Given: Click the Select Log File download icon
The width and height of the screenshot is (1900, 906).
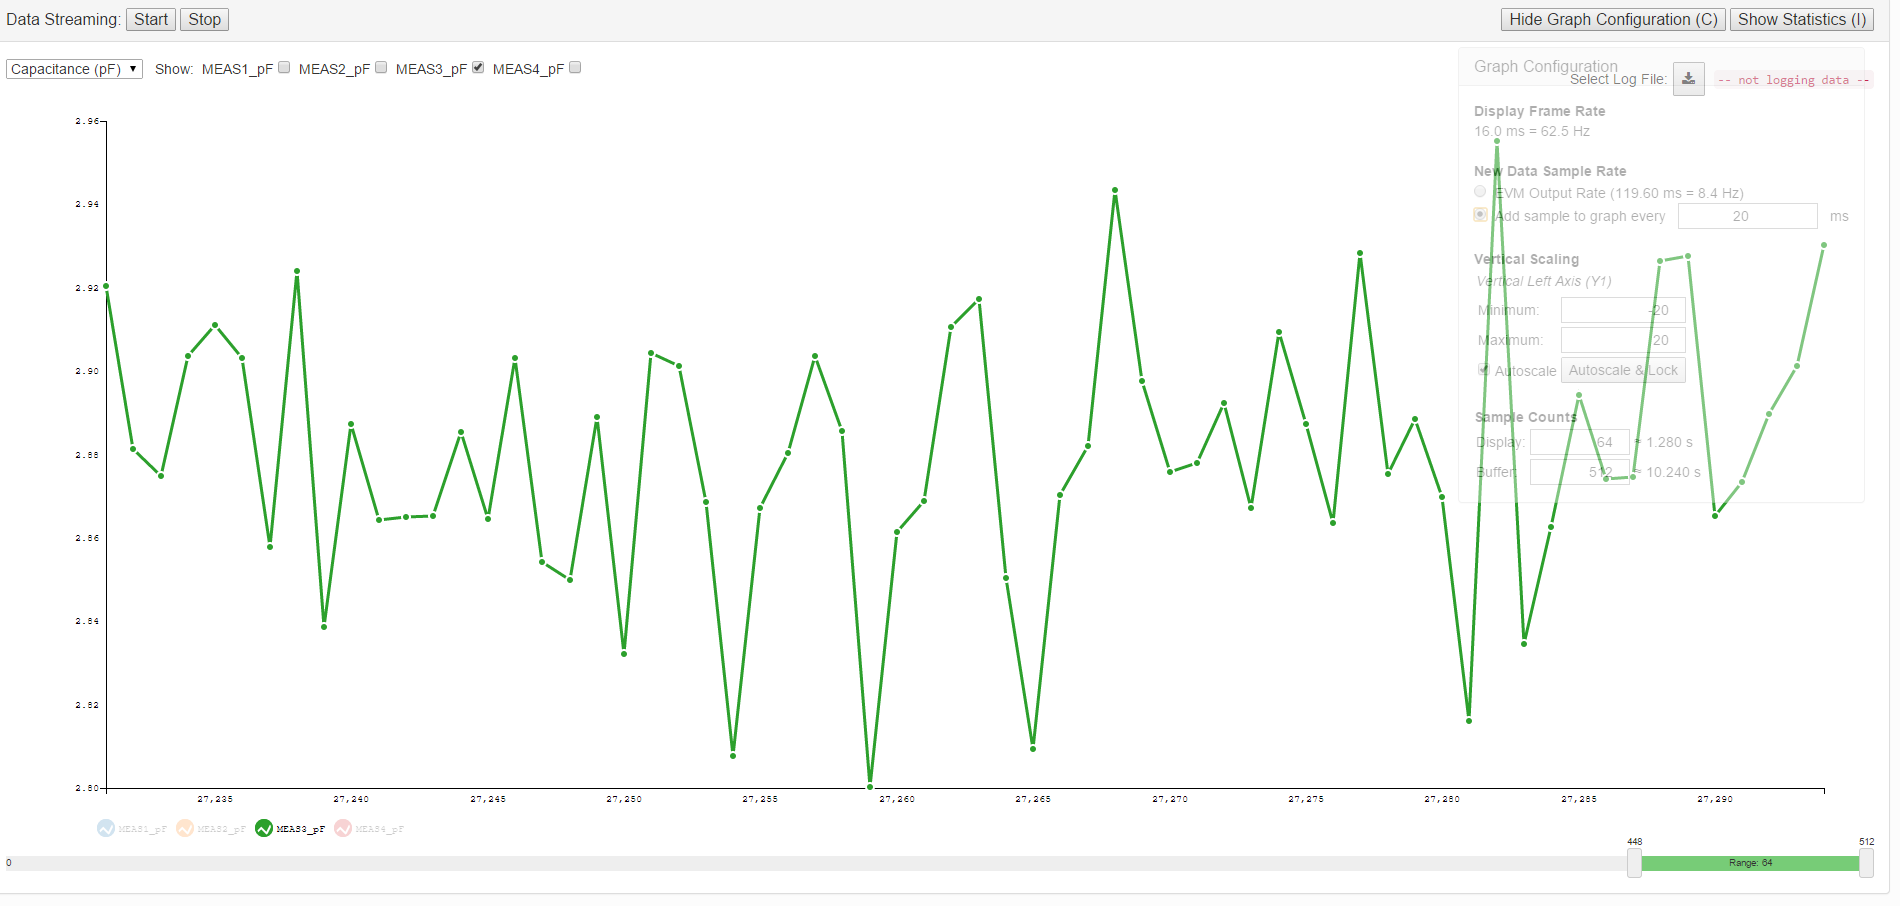Looking at the screenshot, I should [x=1689, y=79].
